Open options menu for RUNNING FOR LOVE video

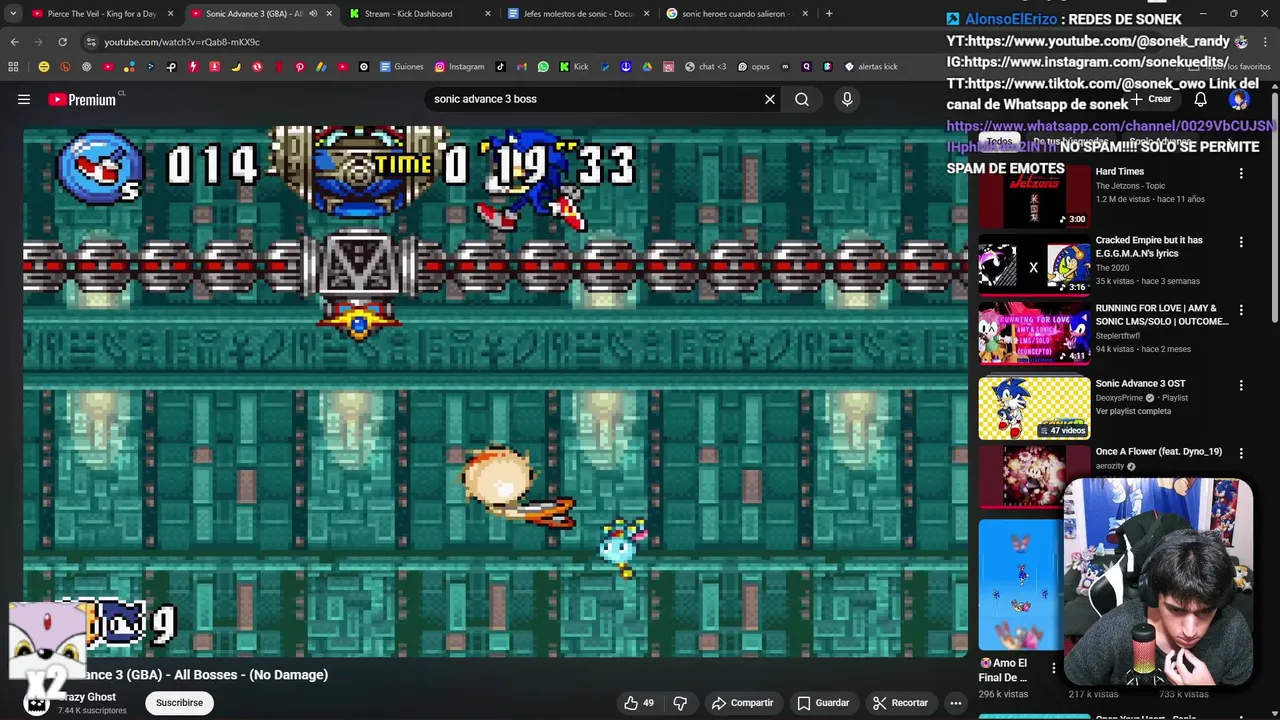coord(1241,310)
